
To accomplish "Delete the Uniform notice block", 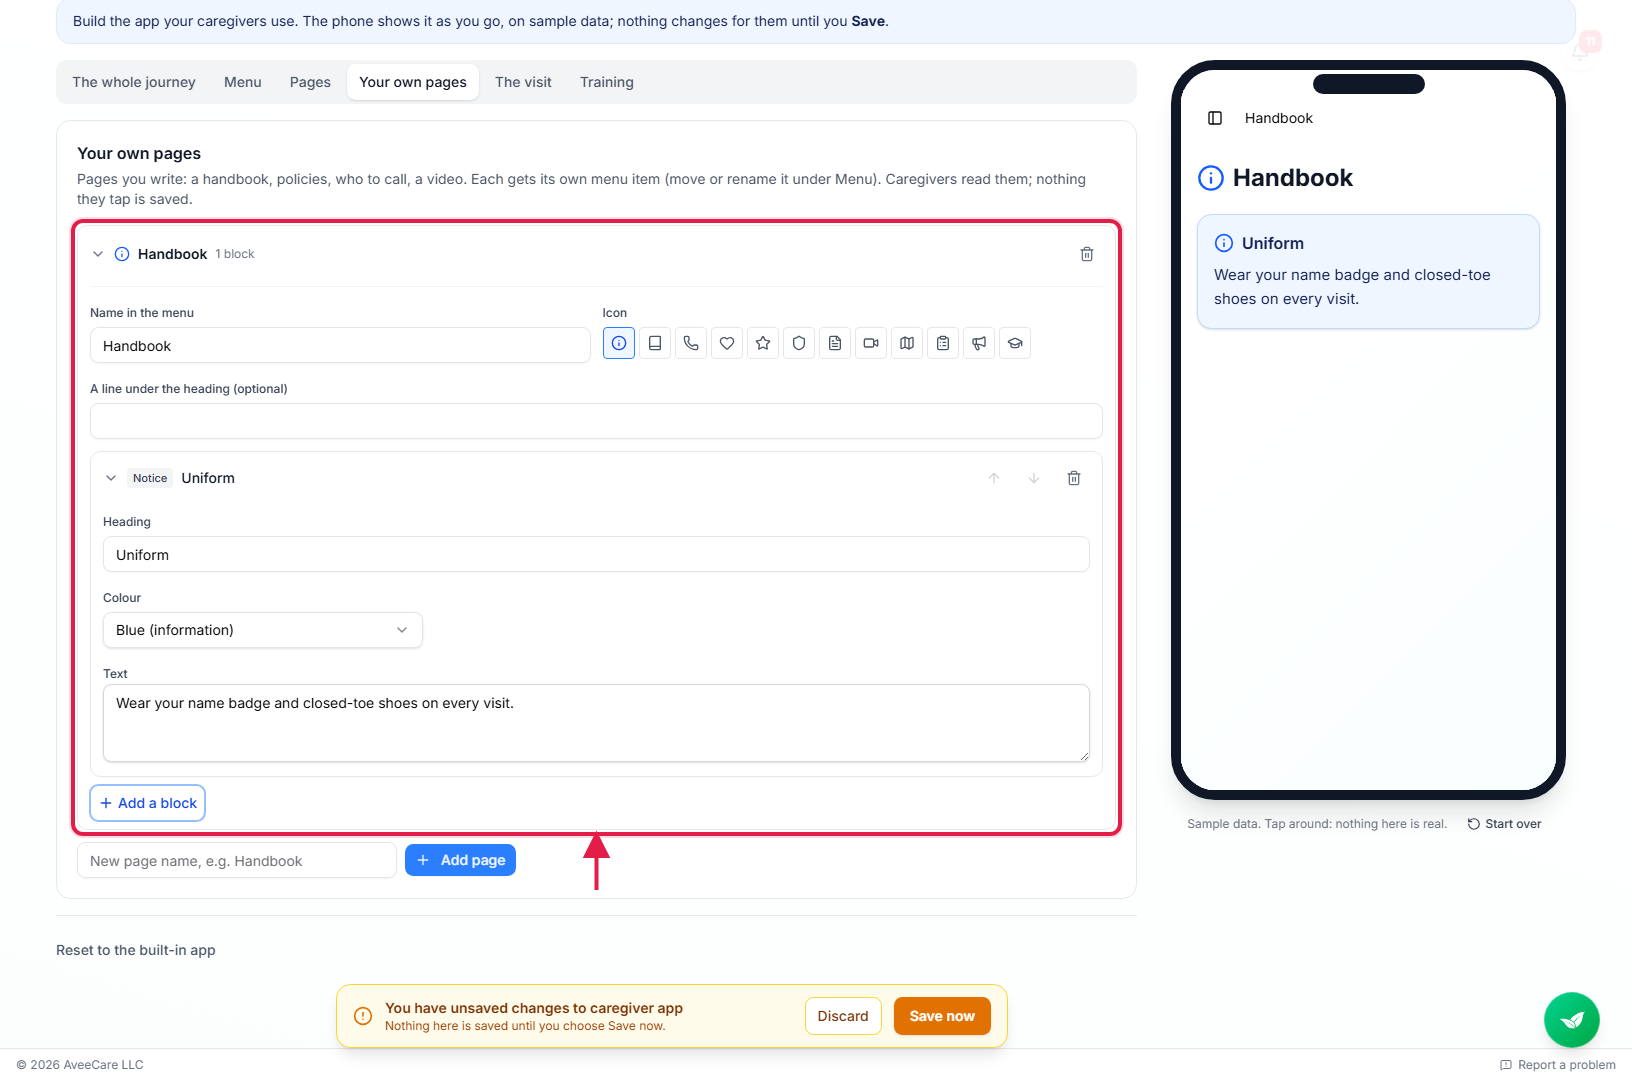I will click(1074, 478).
